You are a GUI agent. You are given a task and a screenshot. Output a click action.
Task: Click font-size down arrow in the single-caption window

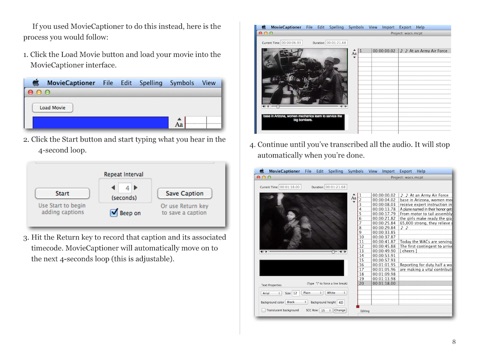click(x=354, y=57)
